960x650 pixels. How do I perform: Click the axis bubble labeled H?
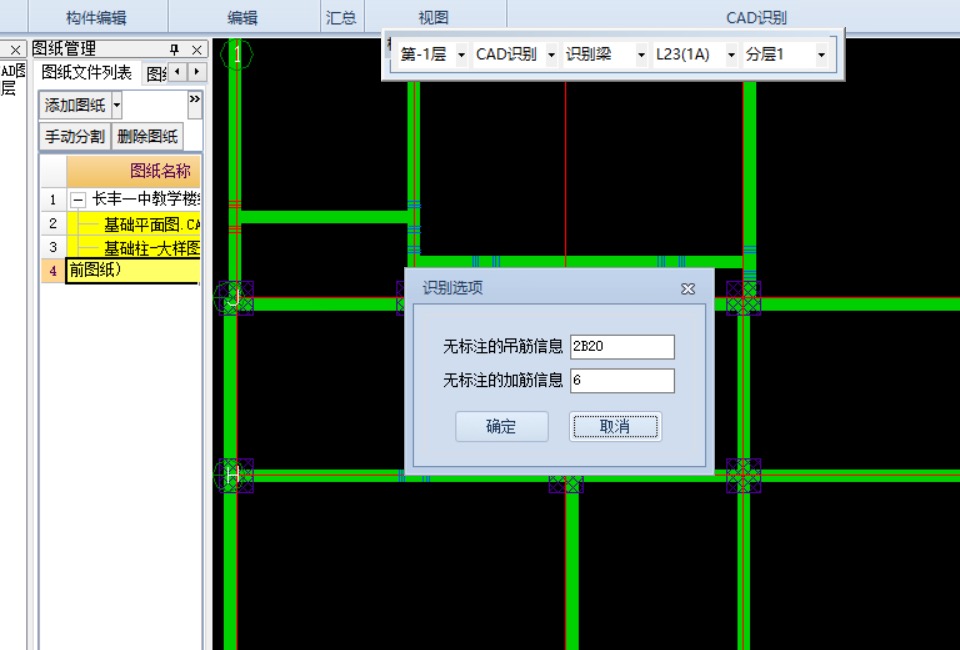click(230, 475)
